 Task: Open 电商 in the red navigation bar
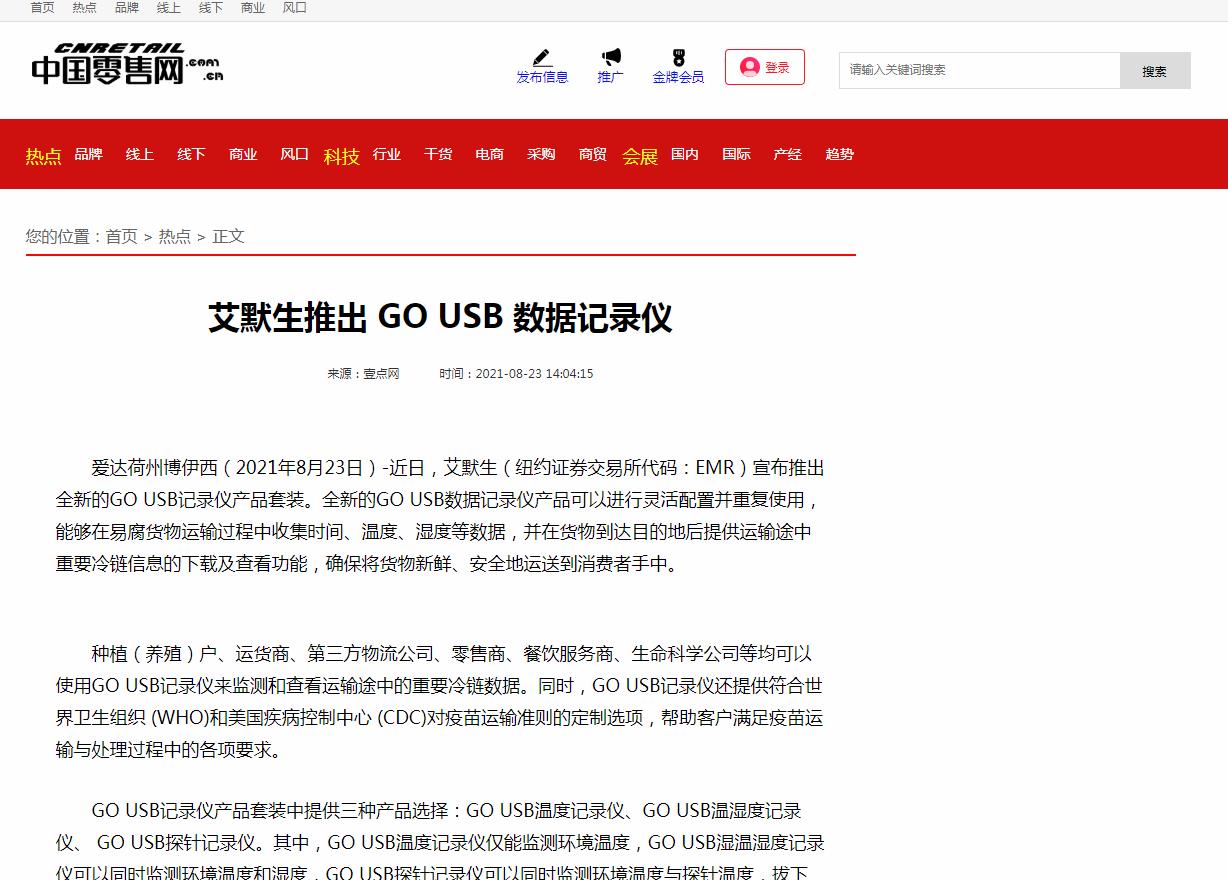(490, 154)
